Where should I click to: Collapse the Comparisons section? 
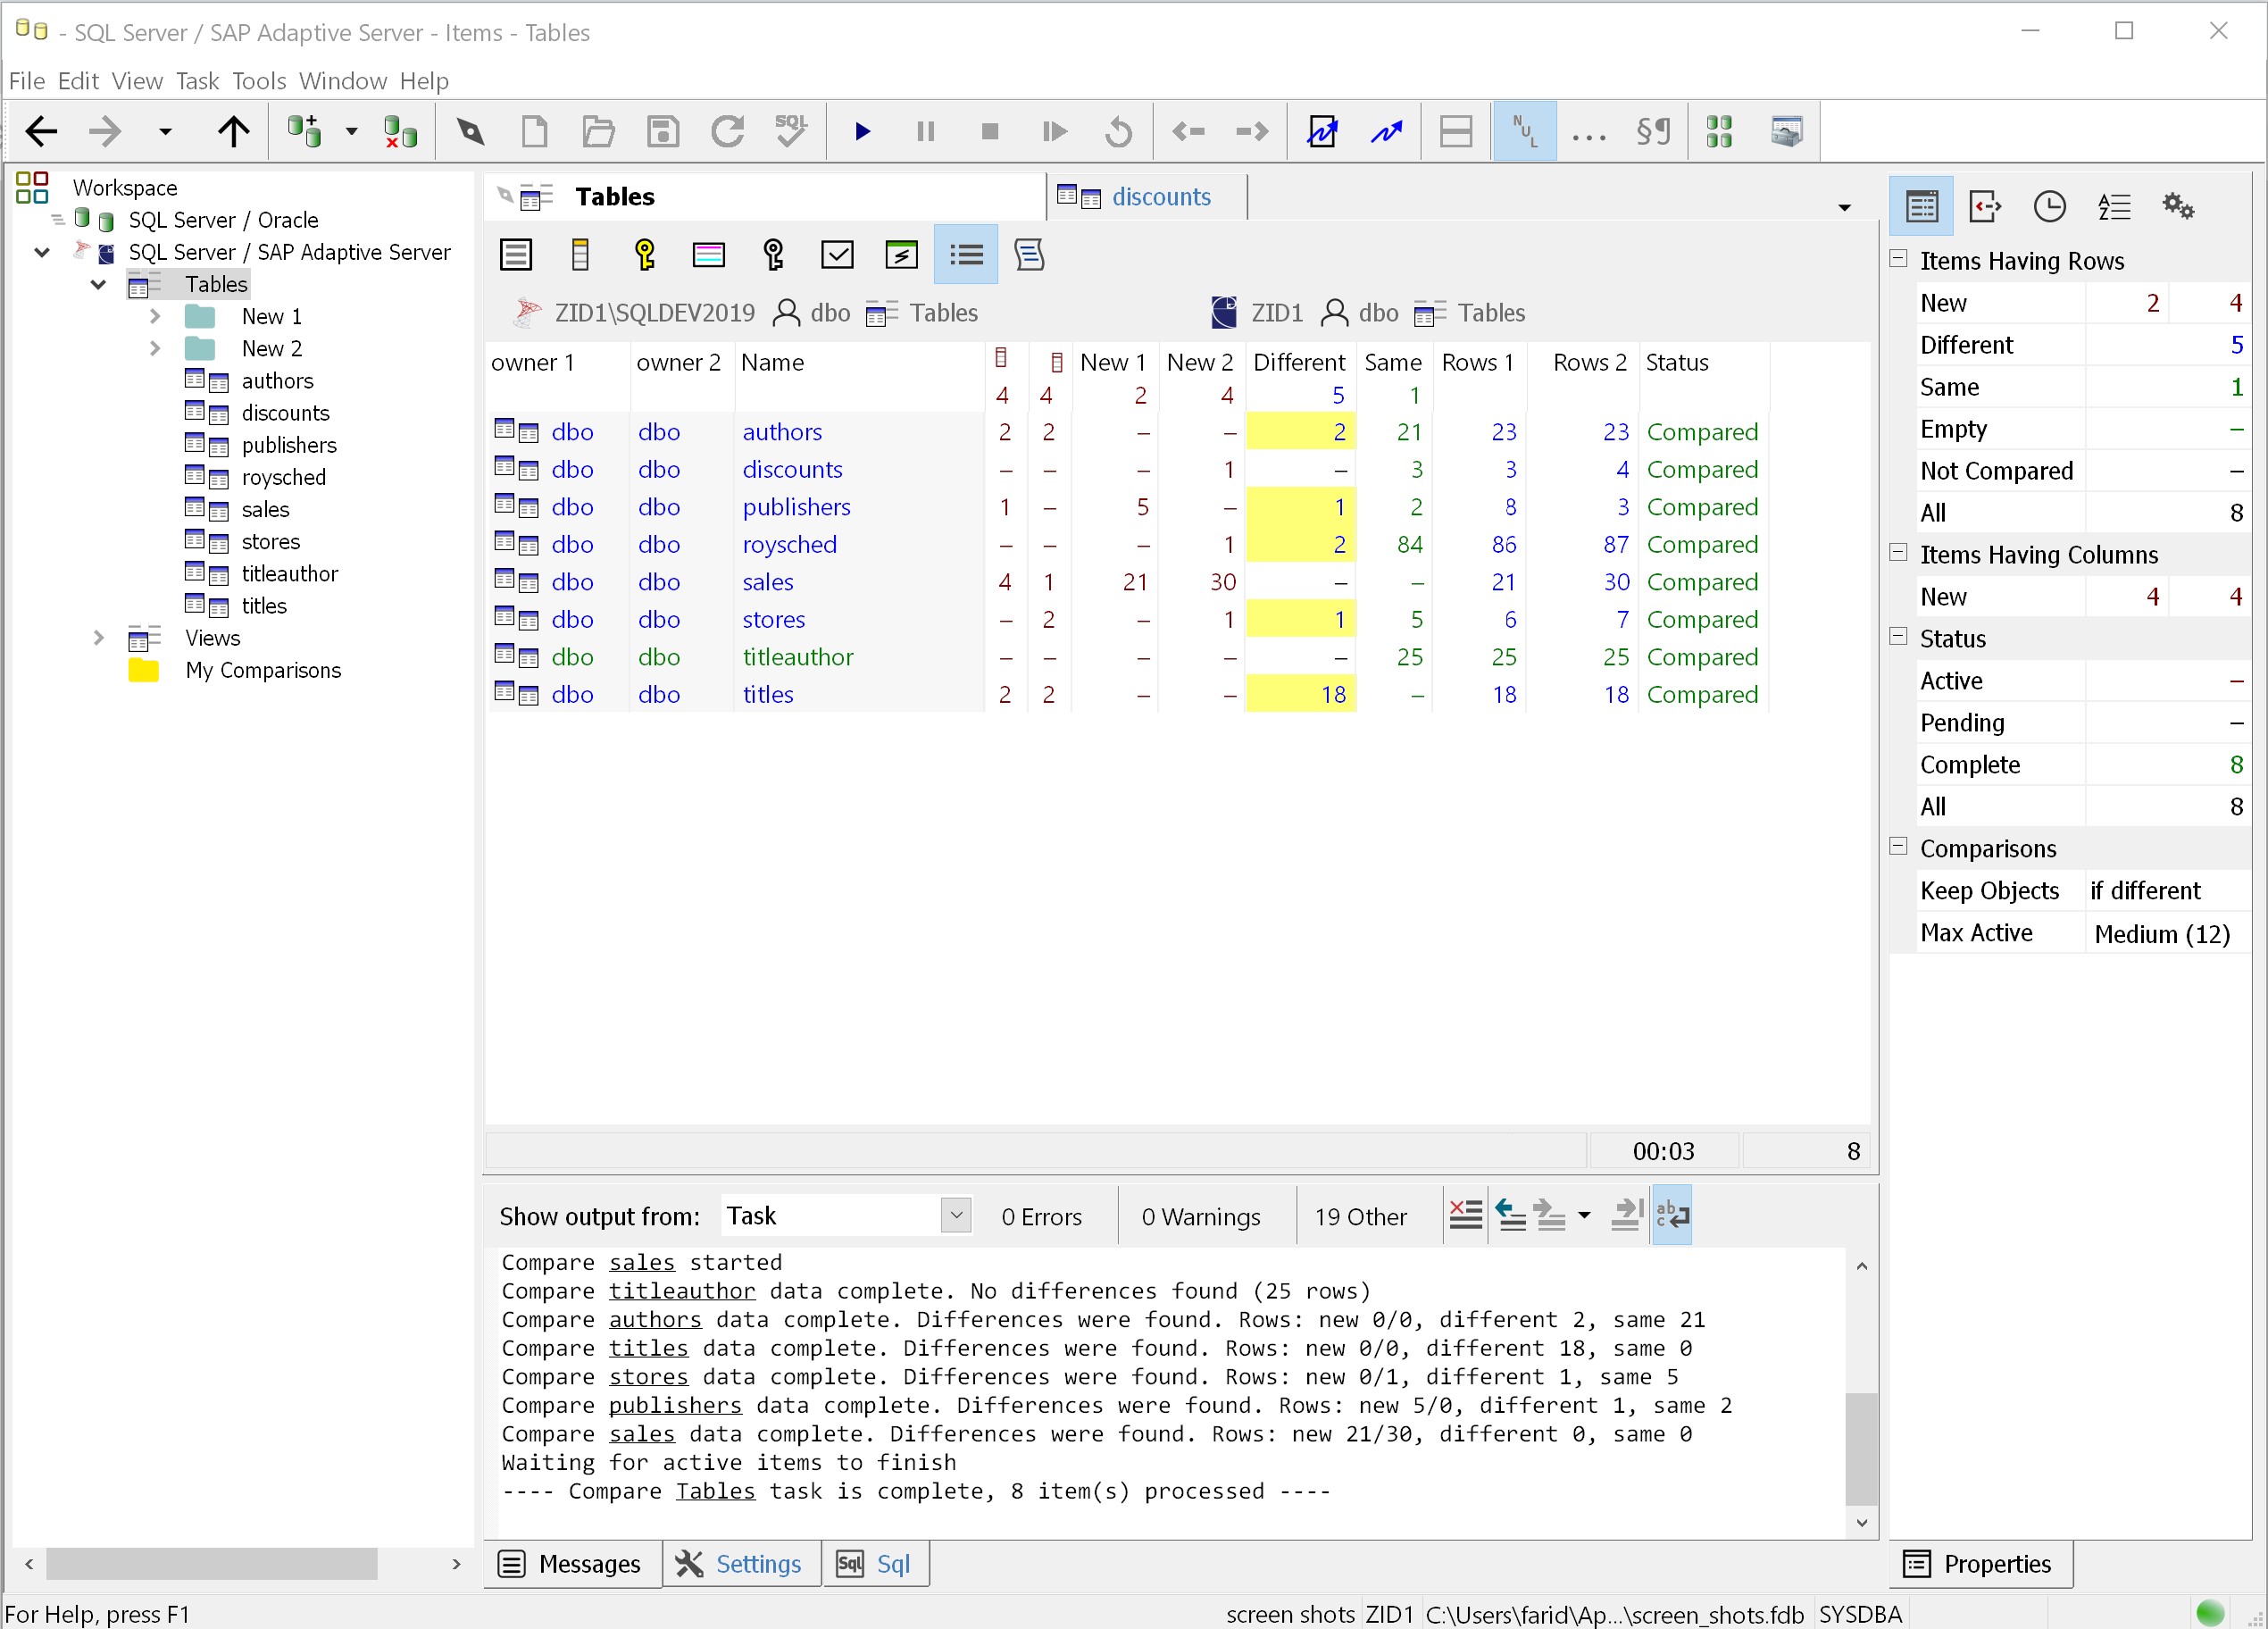(1898, 847)
